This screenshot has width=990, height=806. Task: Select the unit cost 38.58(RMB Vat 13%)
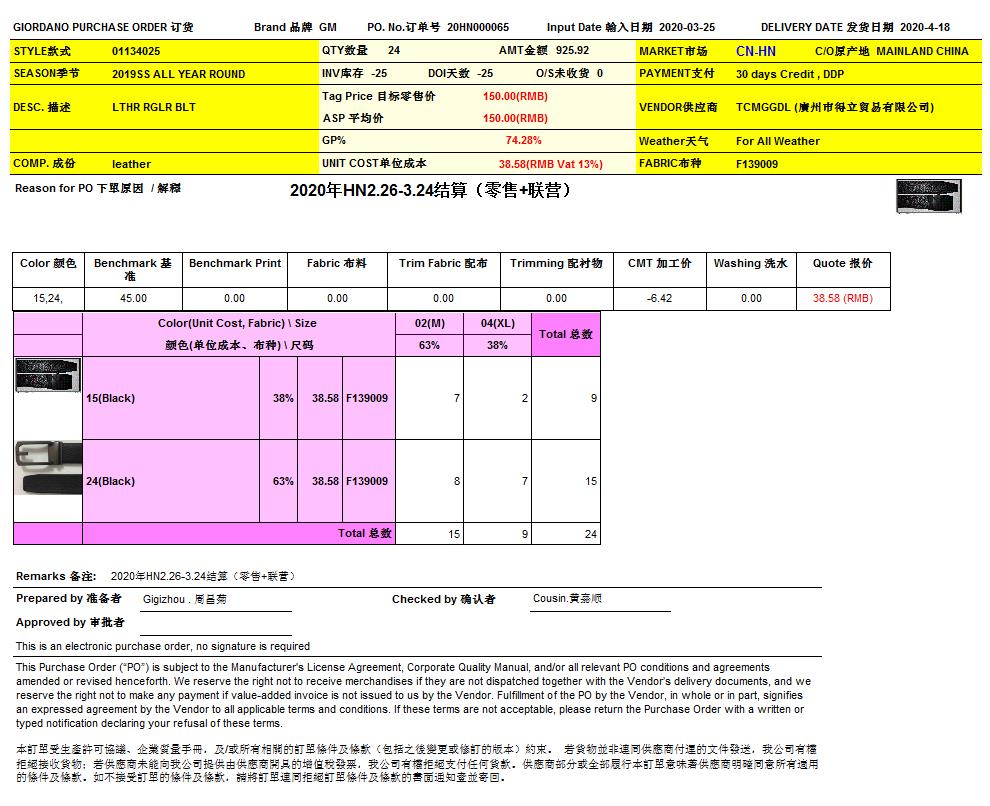point(550,164)
